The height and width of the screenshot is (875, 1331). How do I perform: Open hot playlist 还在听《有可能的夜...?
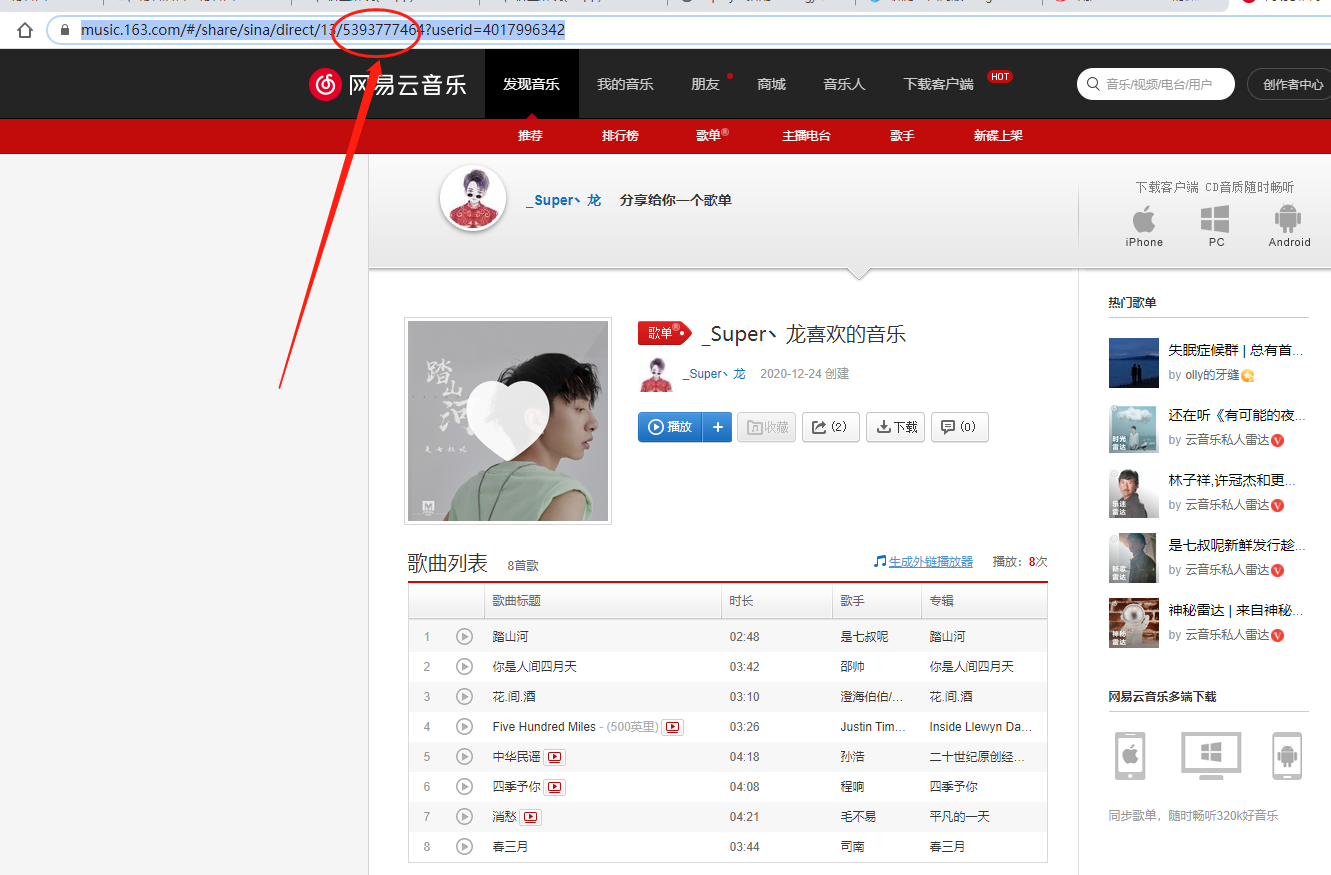tap(1237, 415)
